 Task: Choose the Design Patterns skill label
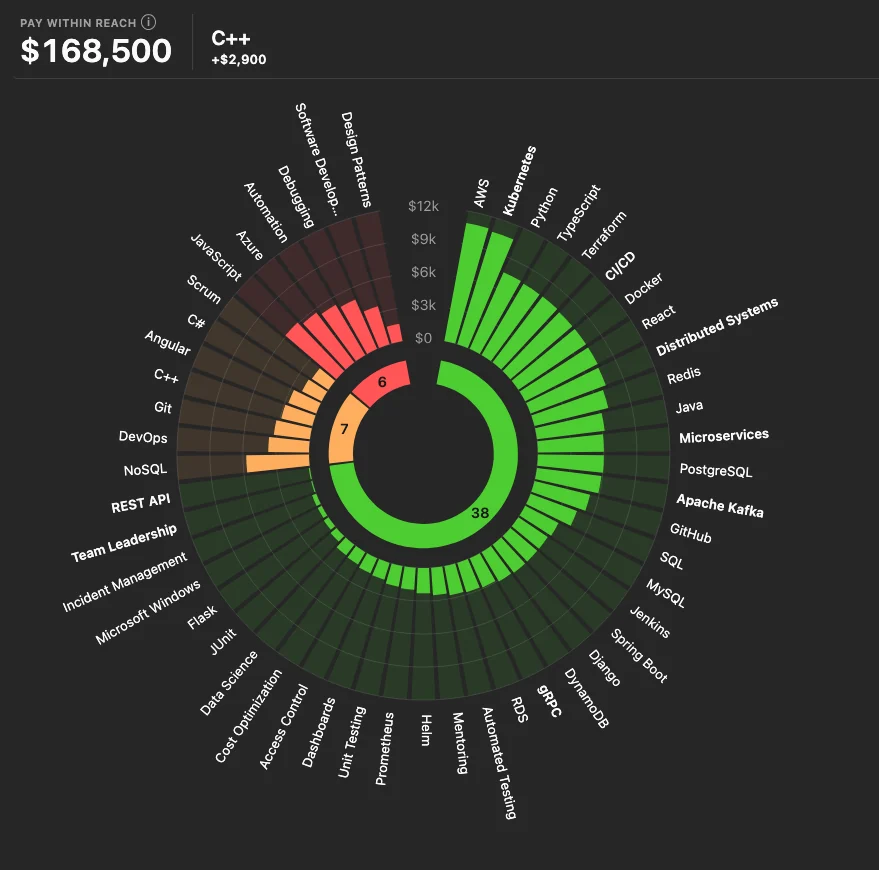click(x=356, y=160)
